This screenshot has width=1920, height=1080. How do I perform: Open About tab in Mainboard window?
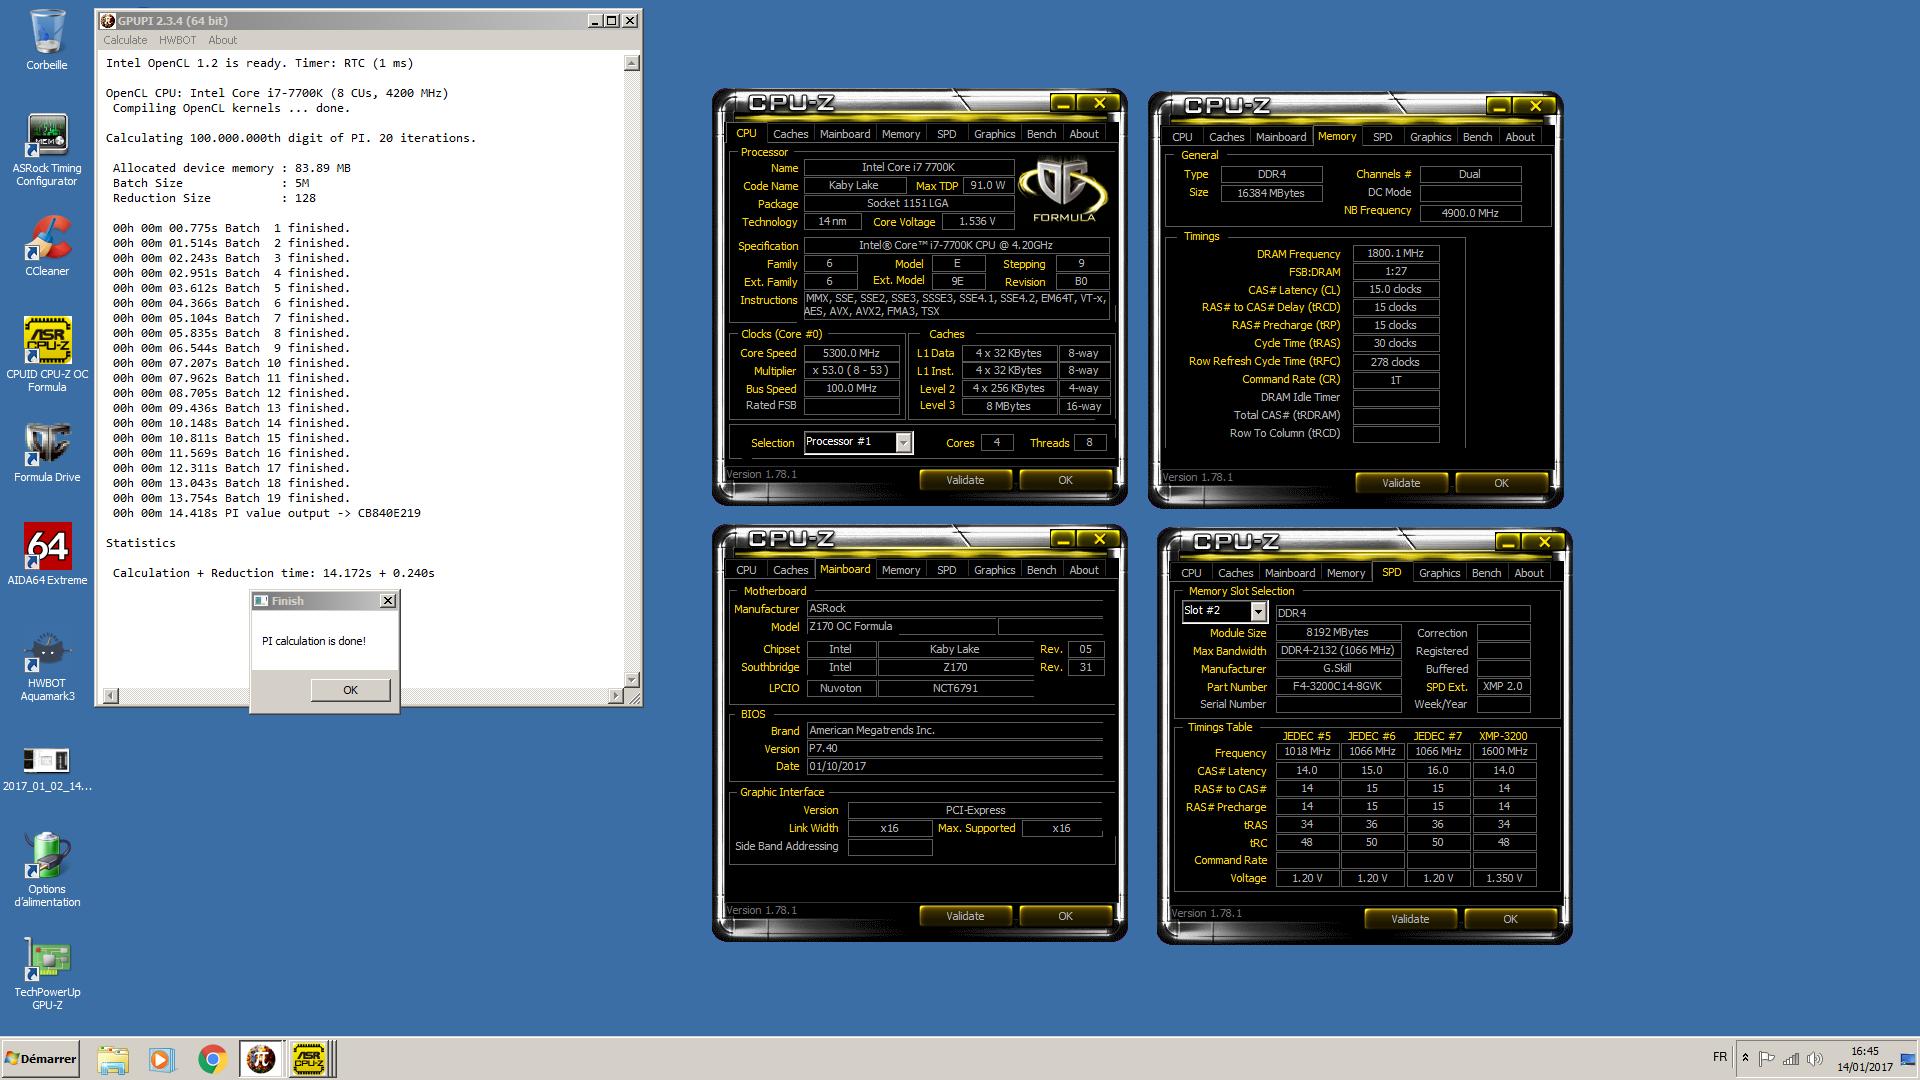(x=1084, y=570)
